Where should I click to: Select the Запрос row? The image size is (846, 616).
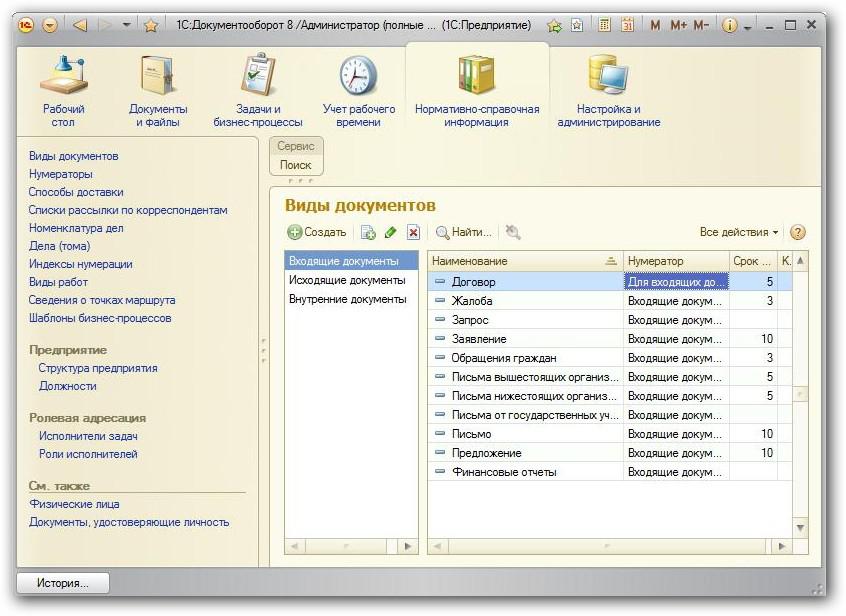(610, 320)
